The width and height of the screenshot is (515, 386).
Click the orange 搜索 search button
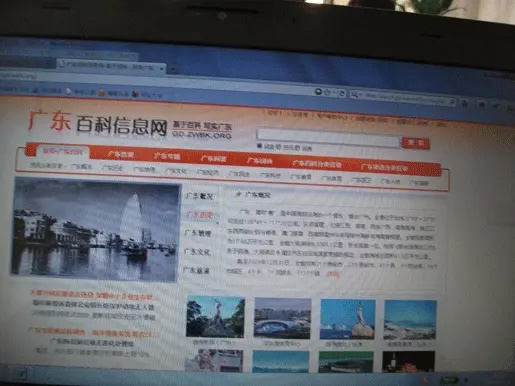[416, 143]
